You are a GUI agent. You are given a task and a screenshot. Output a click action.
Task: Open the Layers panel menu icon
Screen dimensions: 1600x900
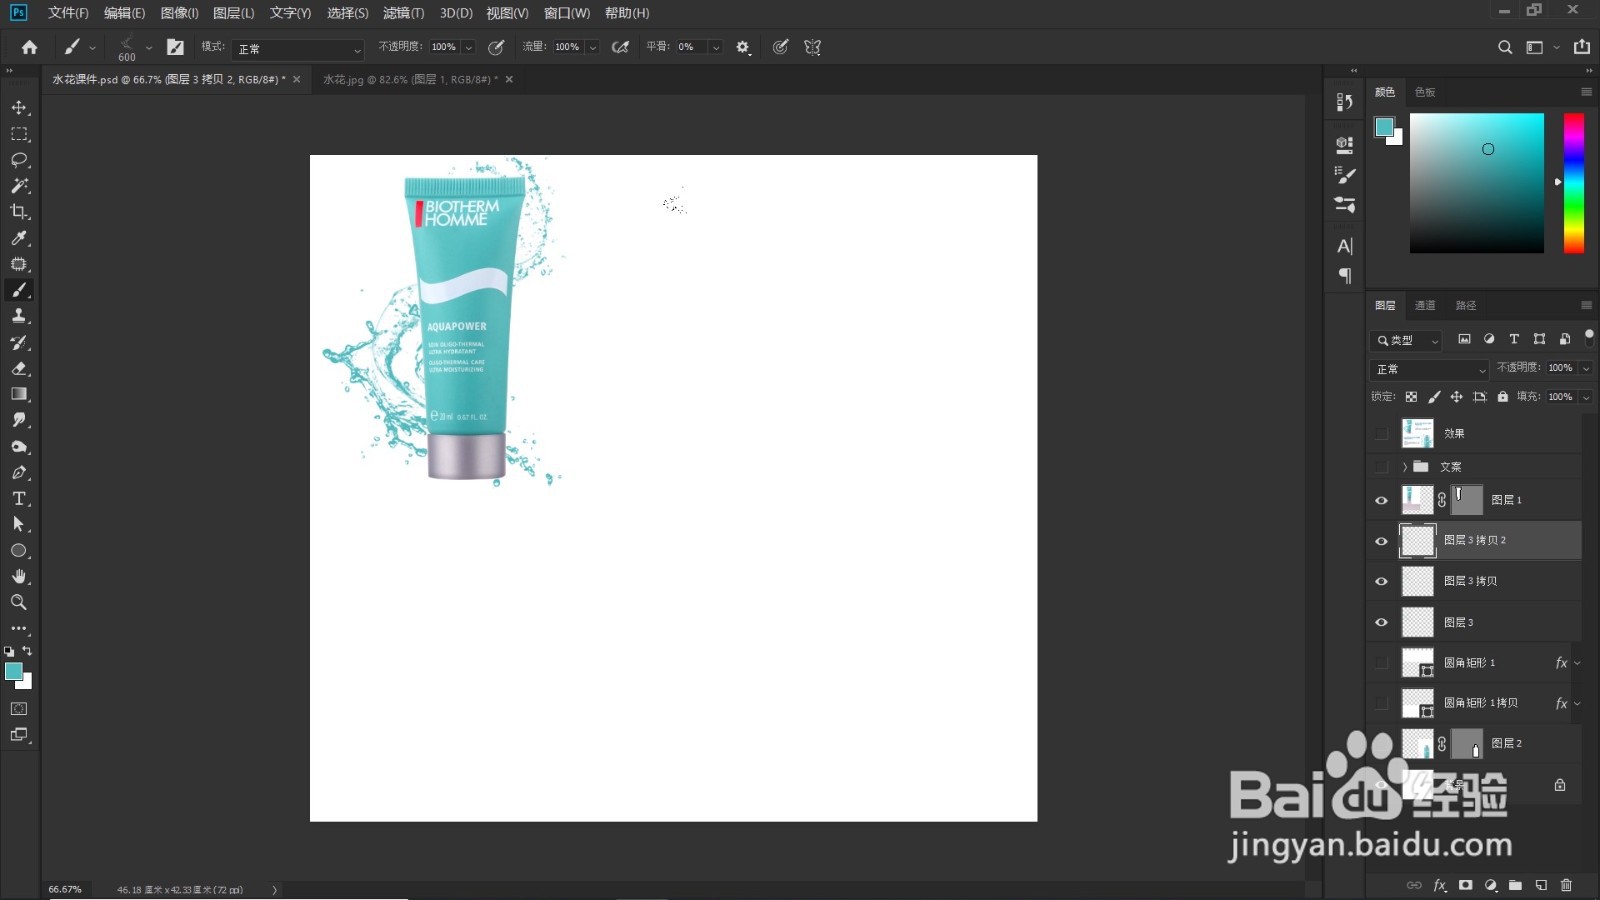1586,305
